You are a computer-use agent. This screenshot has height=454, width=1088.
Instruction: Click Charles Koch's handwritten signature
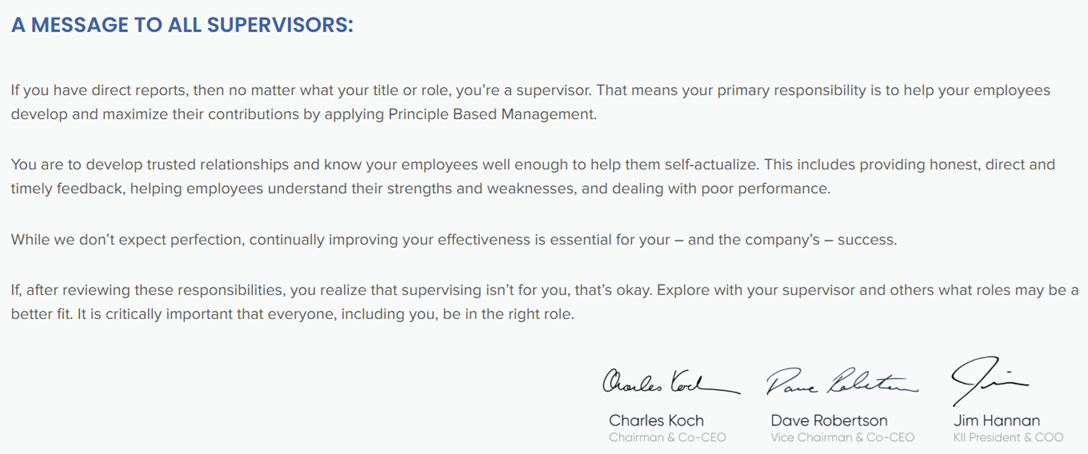point(670,382)
